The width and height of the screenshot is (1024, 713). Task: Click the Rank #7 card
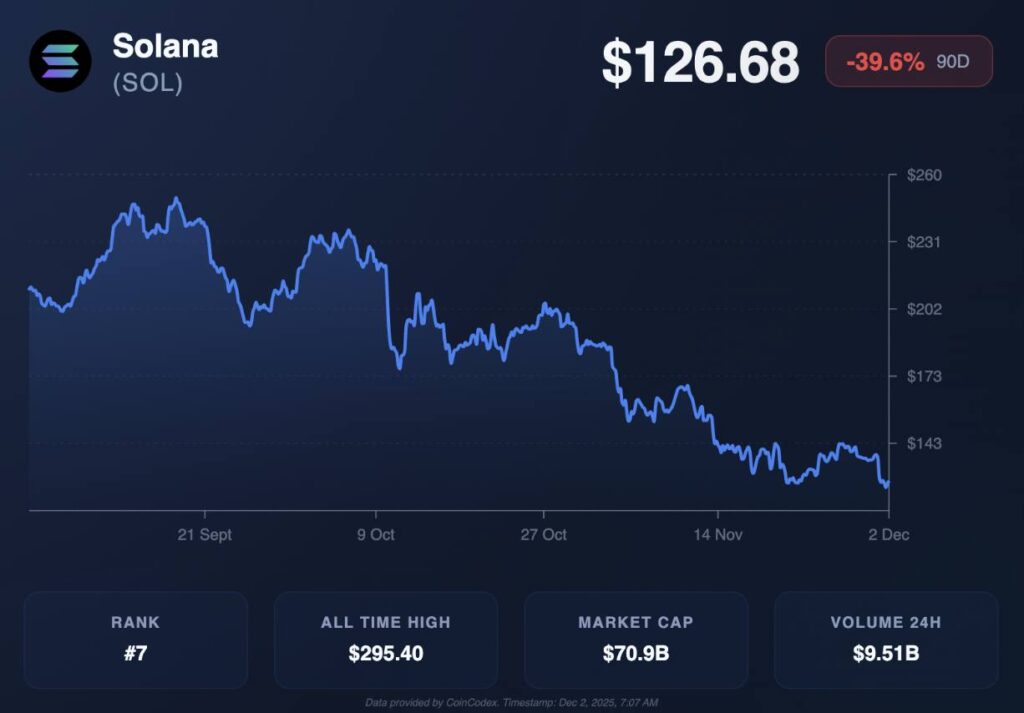tap(136, 639)
